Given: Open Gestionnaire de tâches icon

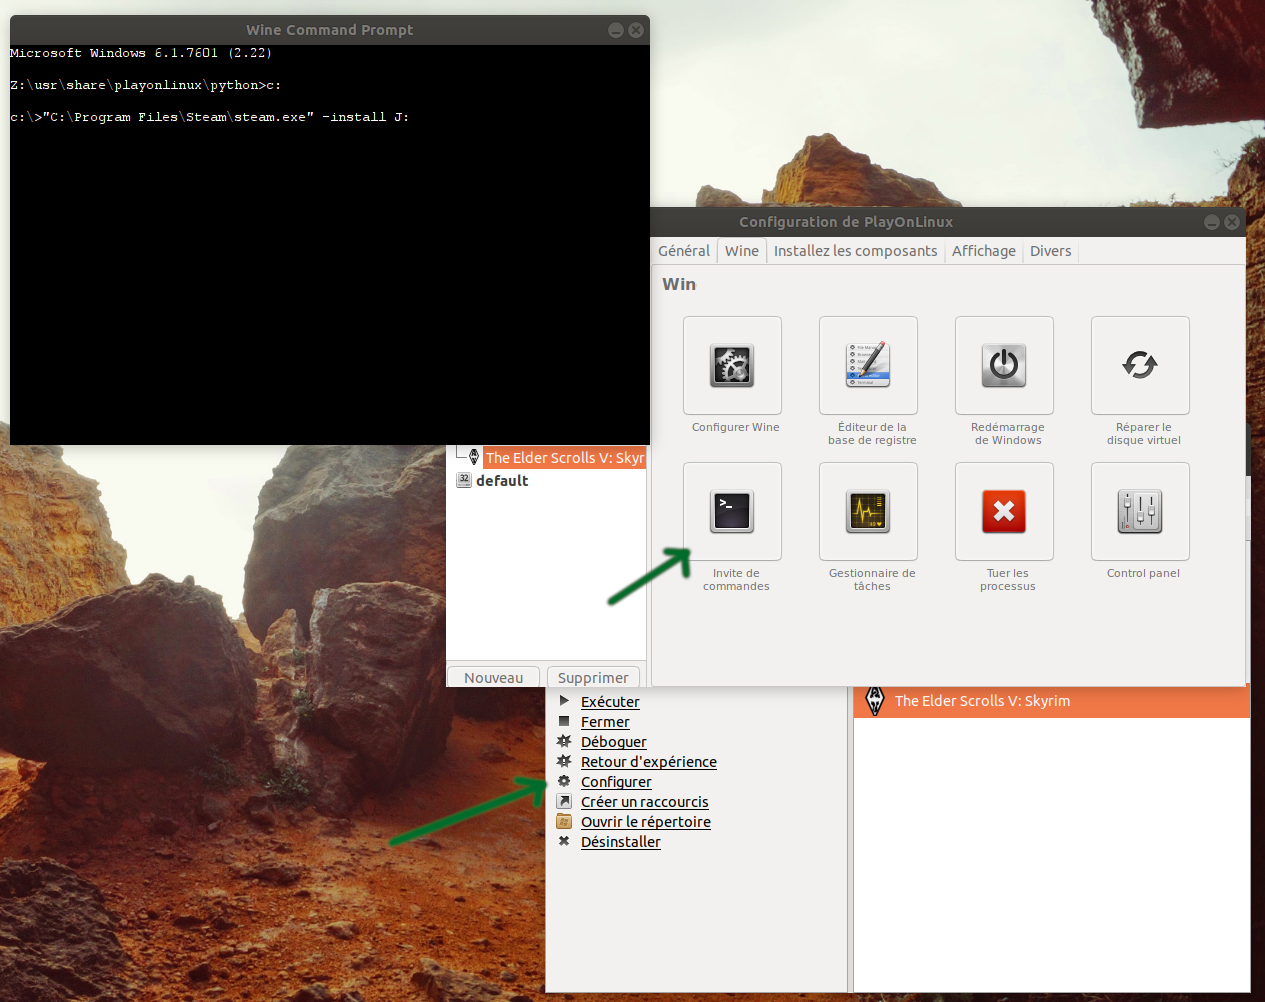Looking at the screenshot, I should (x=868, y=512).
